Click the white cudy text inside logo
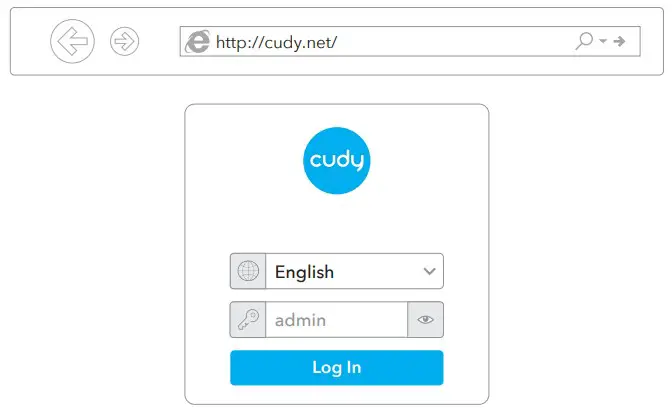This screenshot has height=415, width=672. point(336,160)
